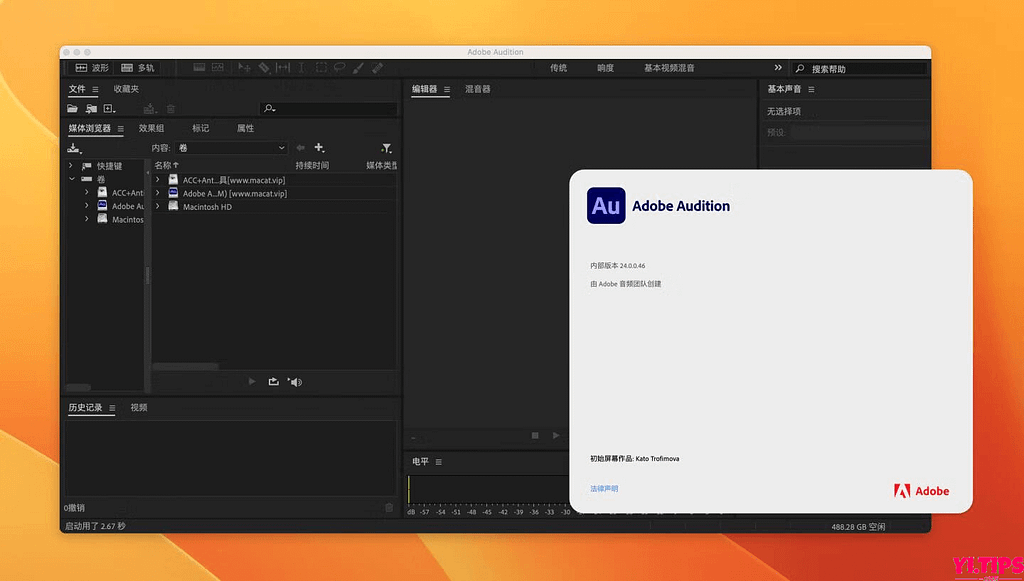Expand the Macintosh HD row in file list

click(158, 206)
